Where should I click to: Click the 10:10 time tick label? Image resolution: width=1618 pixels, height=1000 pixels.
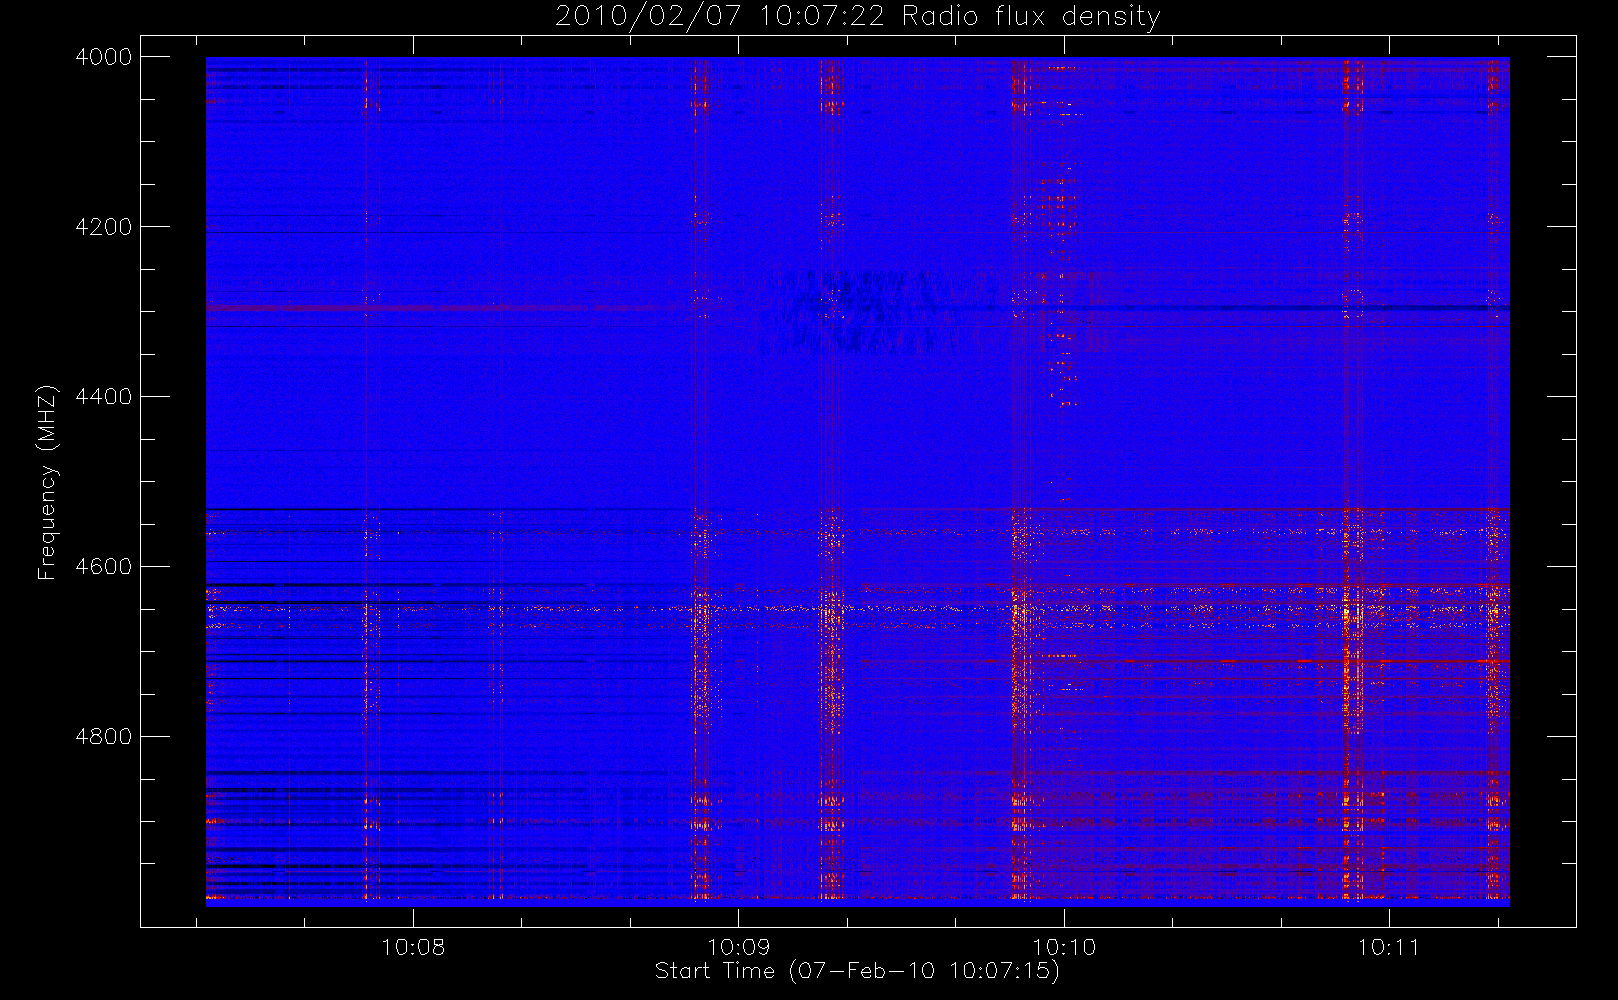point(1064,947)
